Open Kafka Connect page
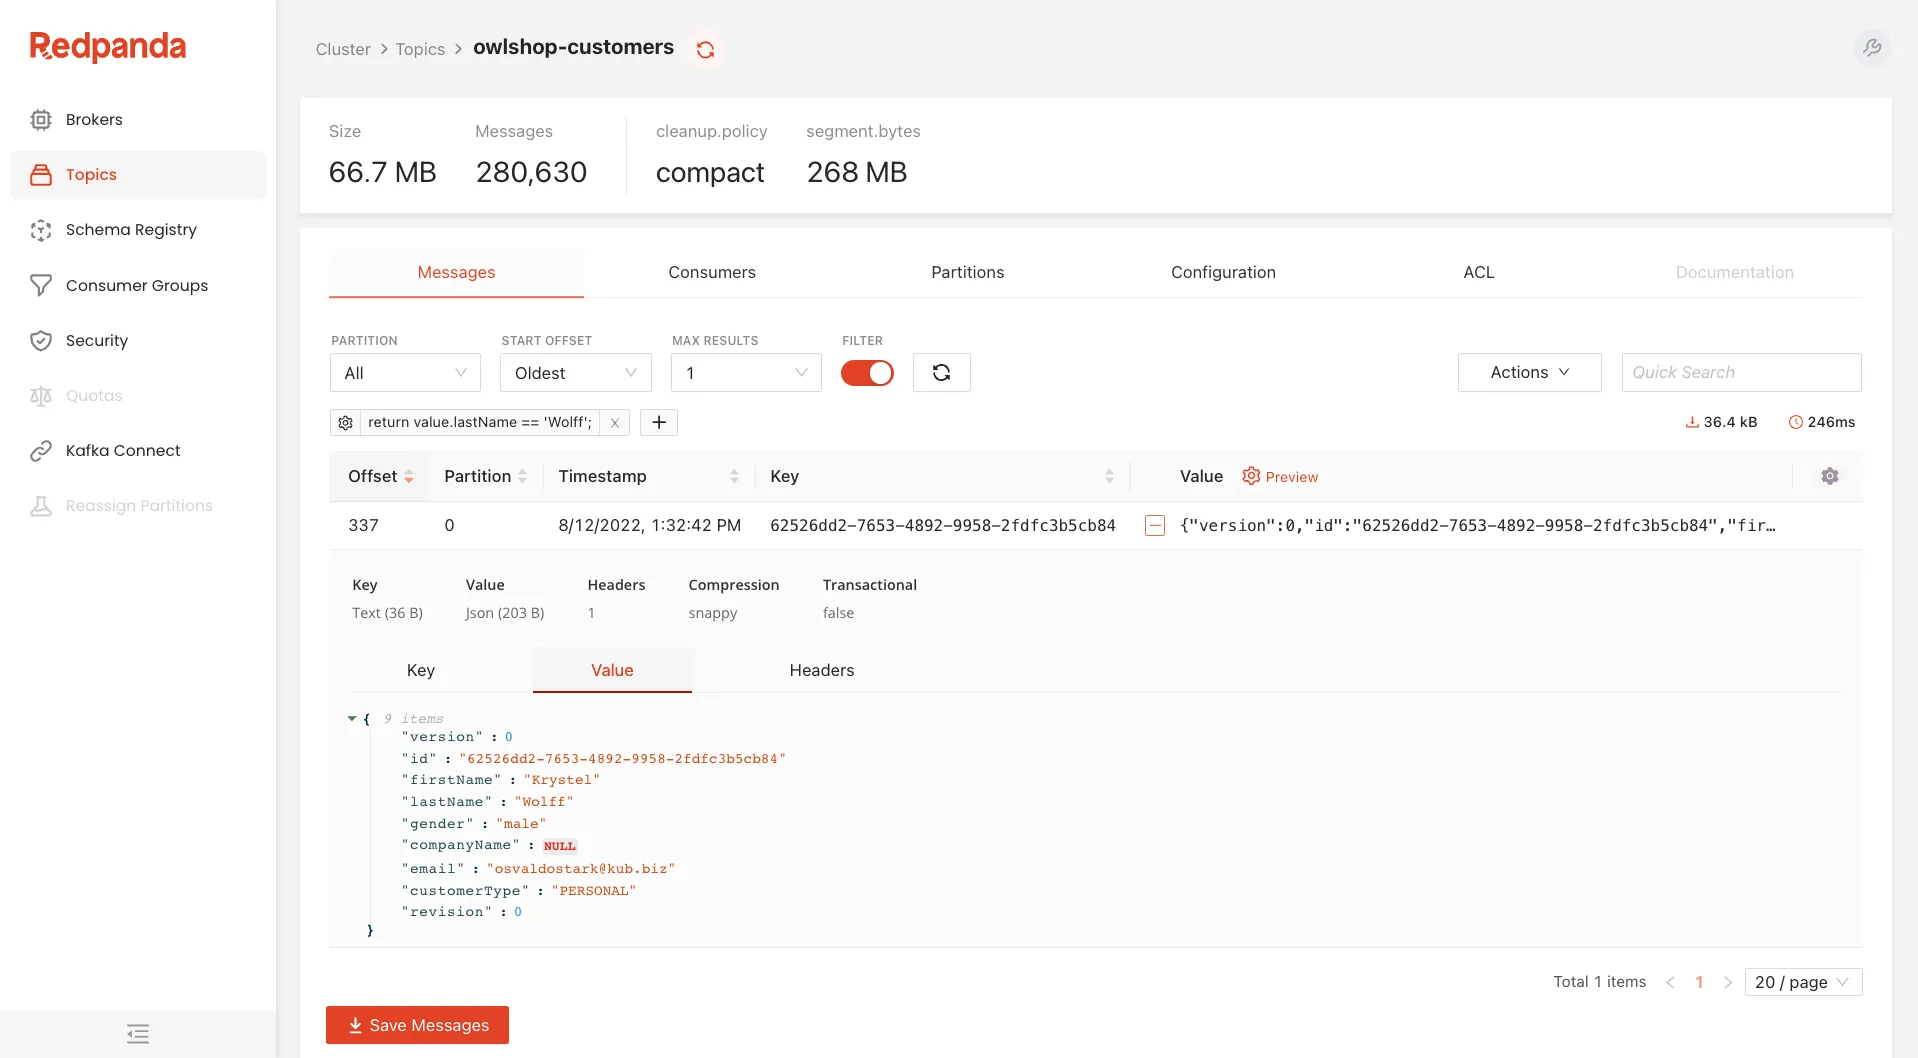 tap(121, 450)
